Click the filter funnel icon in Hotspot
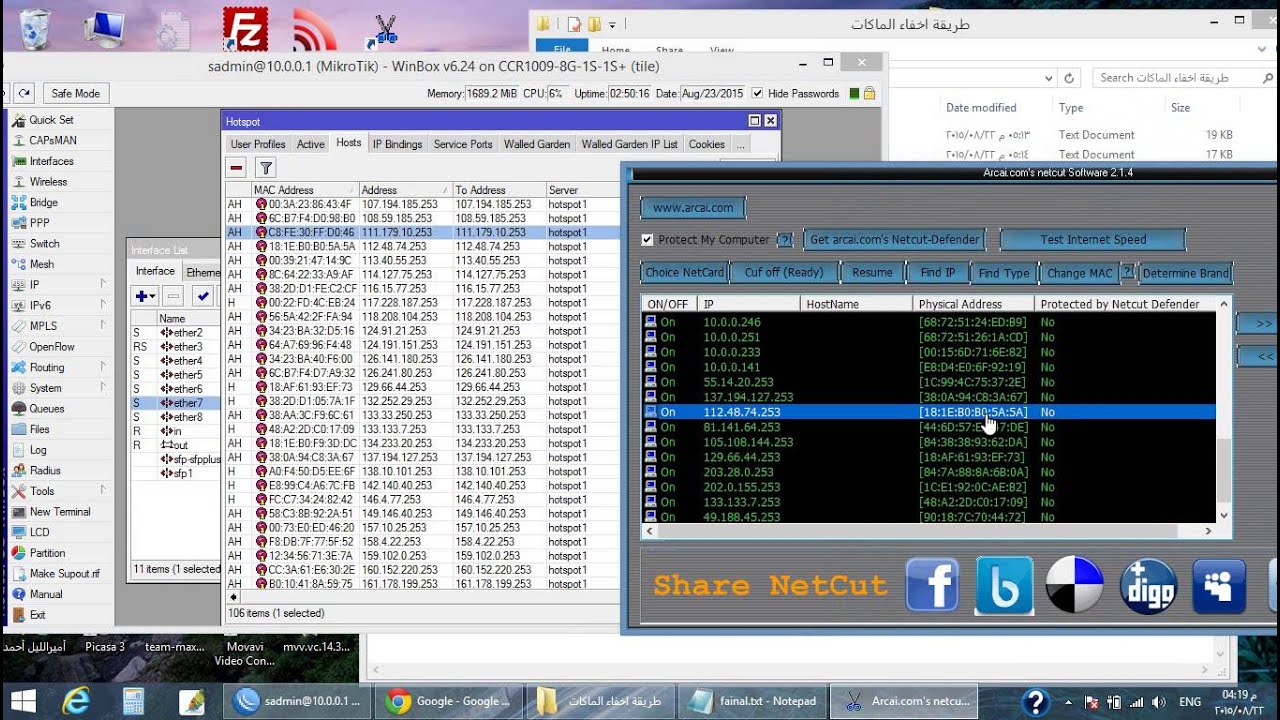 [265, 168]
